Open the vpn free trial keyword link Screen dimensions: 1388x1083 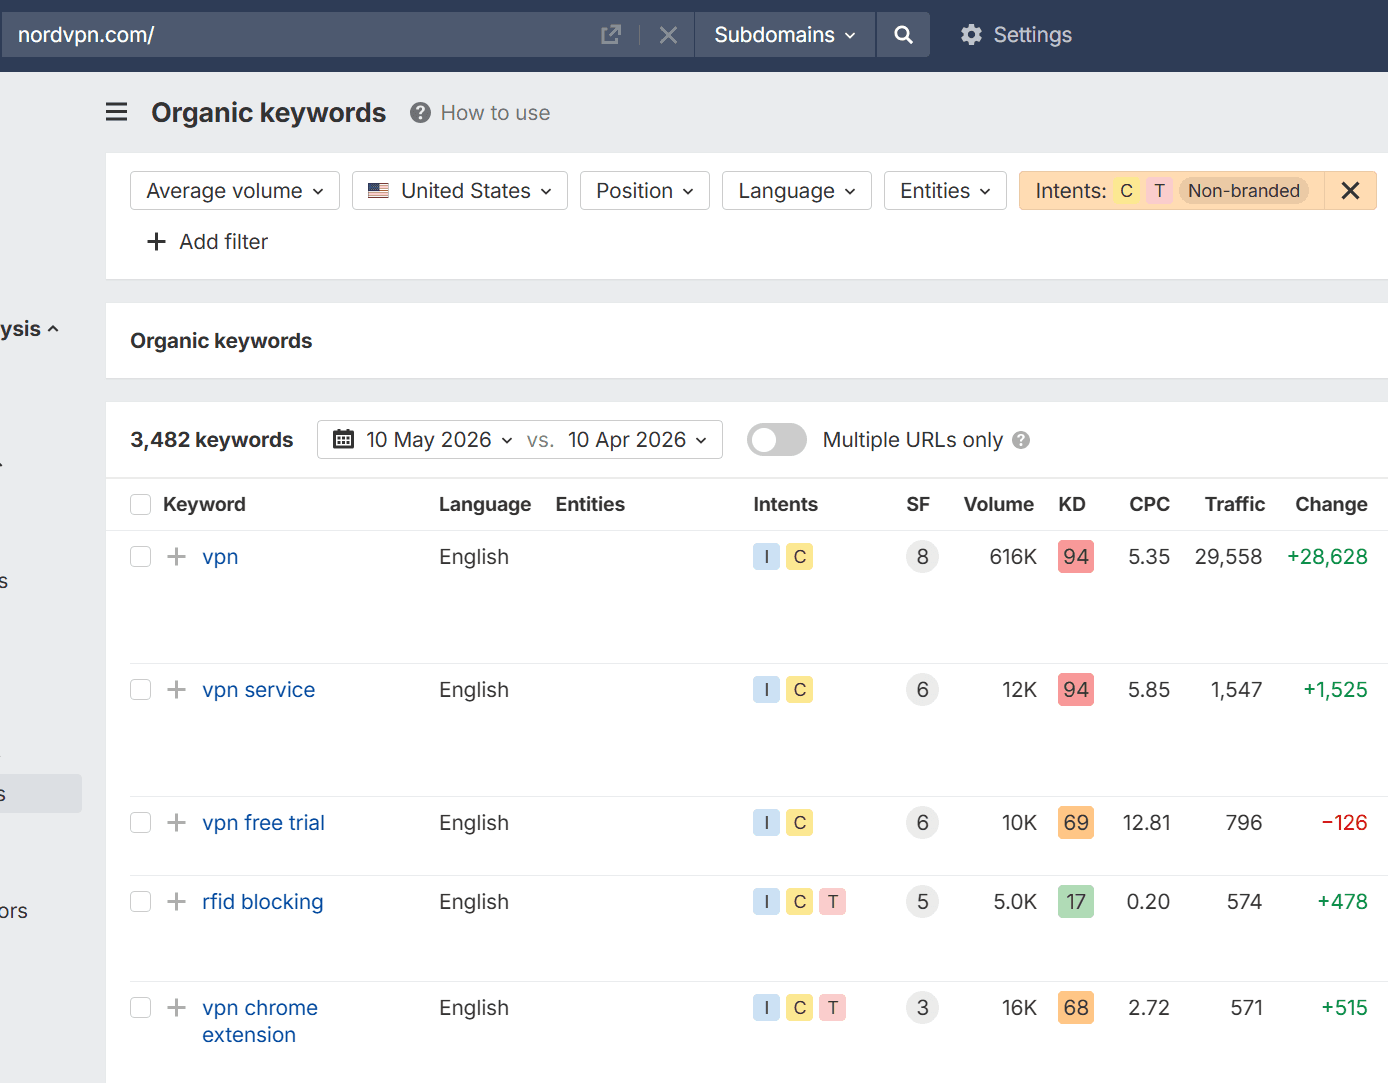point(264,823)
